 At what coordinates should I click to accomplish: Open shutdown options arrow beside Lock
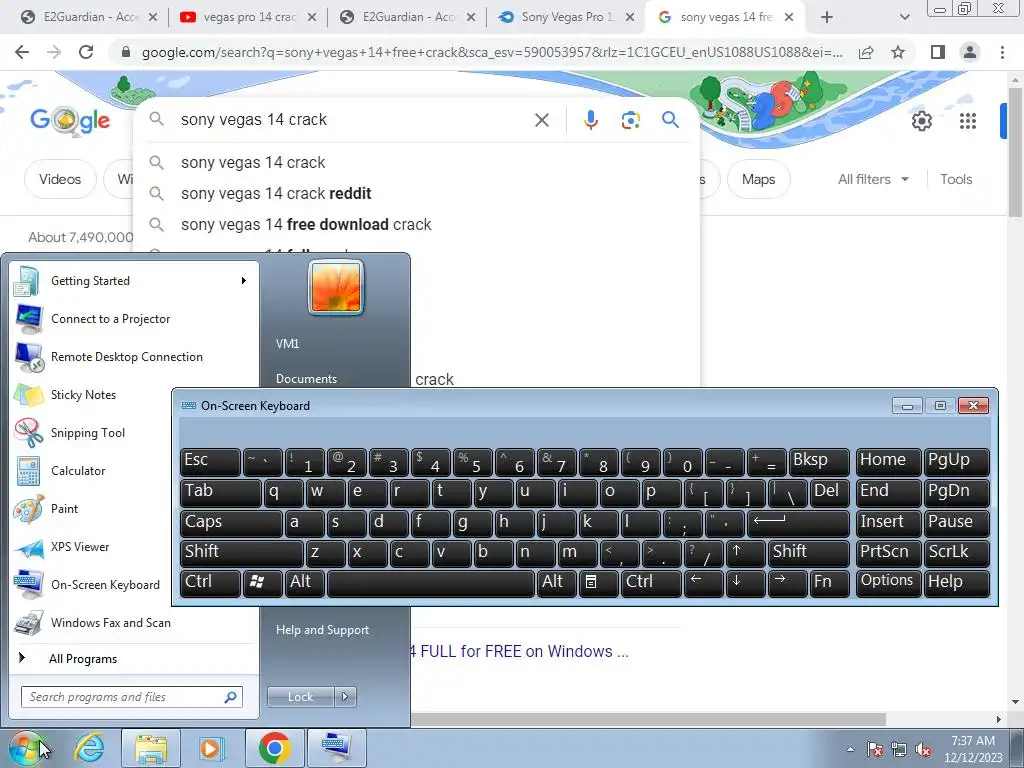coord(345,697)
